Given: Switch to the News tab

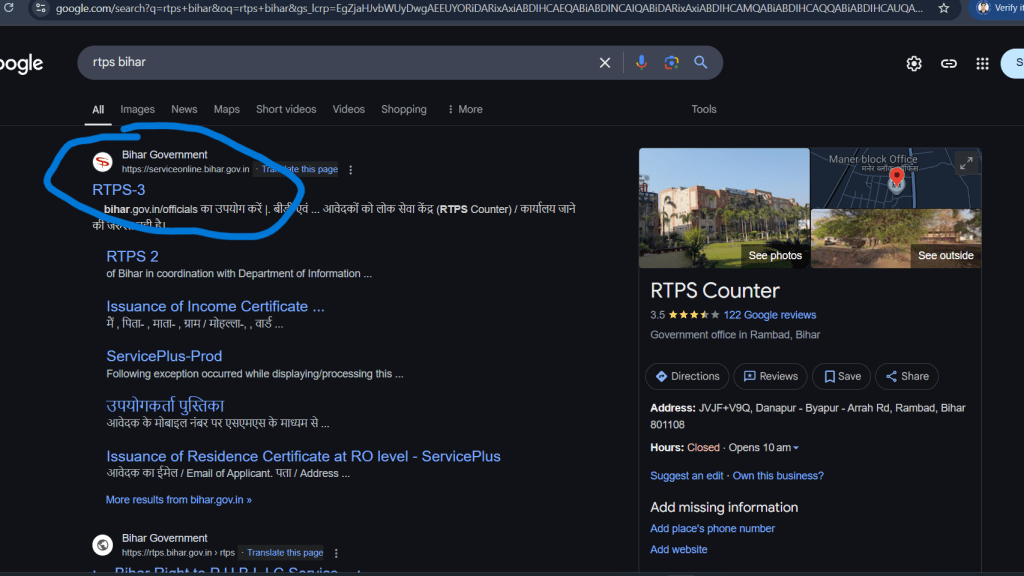Looking at the screenshot, I should (x=184, y=109).
